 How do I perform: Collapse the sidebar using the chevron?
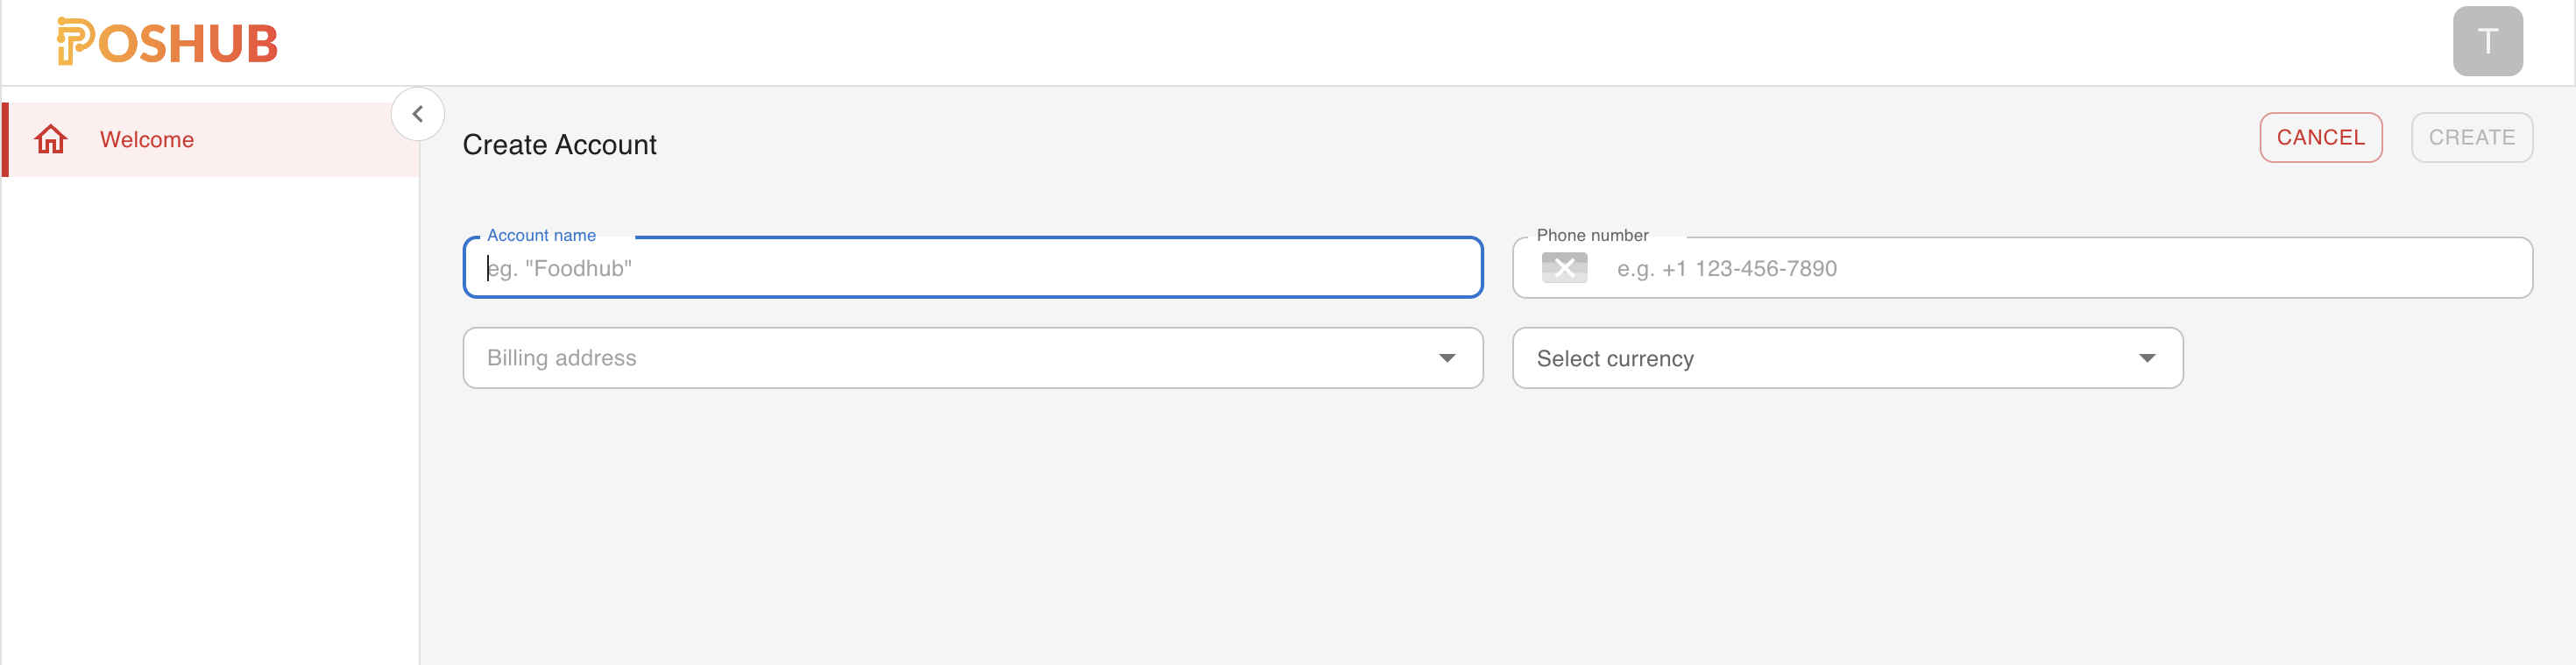(x=418, y=113)
